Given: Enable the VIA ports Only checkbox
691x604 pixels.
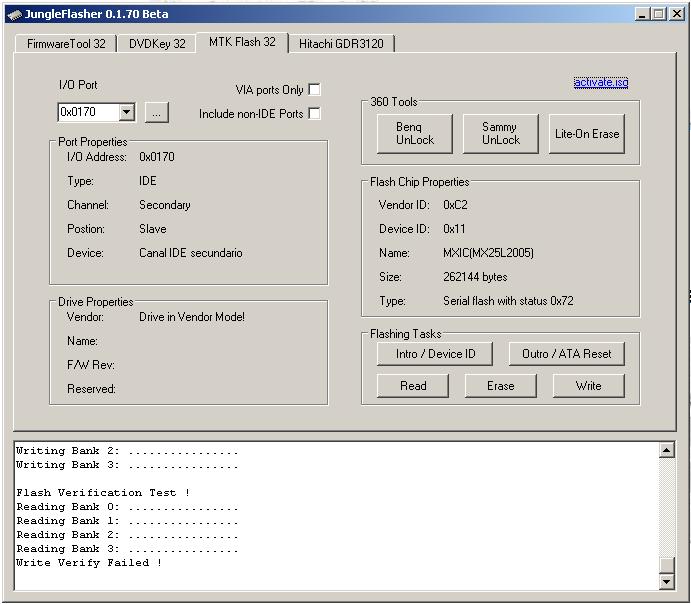Looking at the screenshot, I should [x=314, y=89].
